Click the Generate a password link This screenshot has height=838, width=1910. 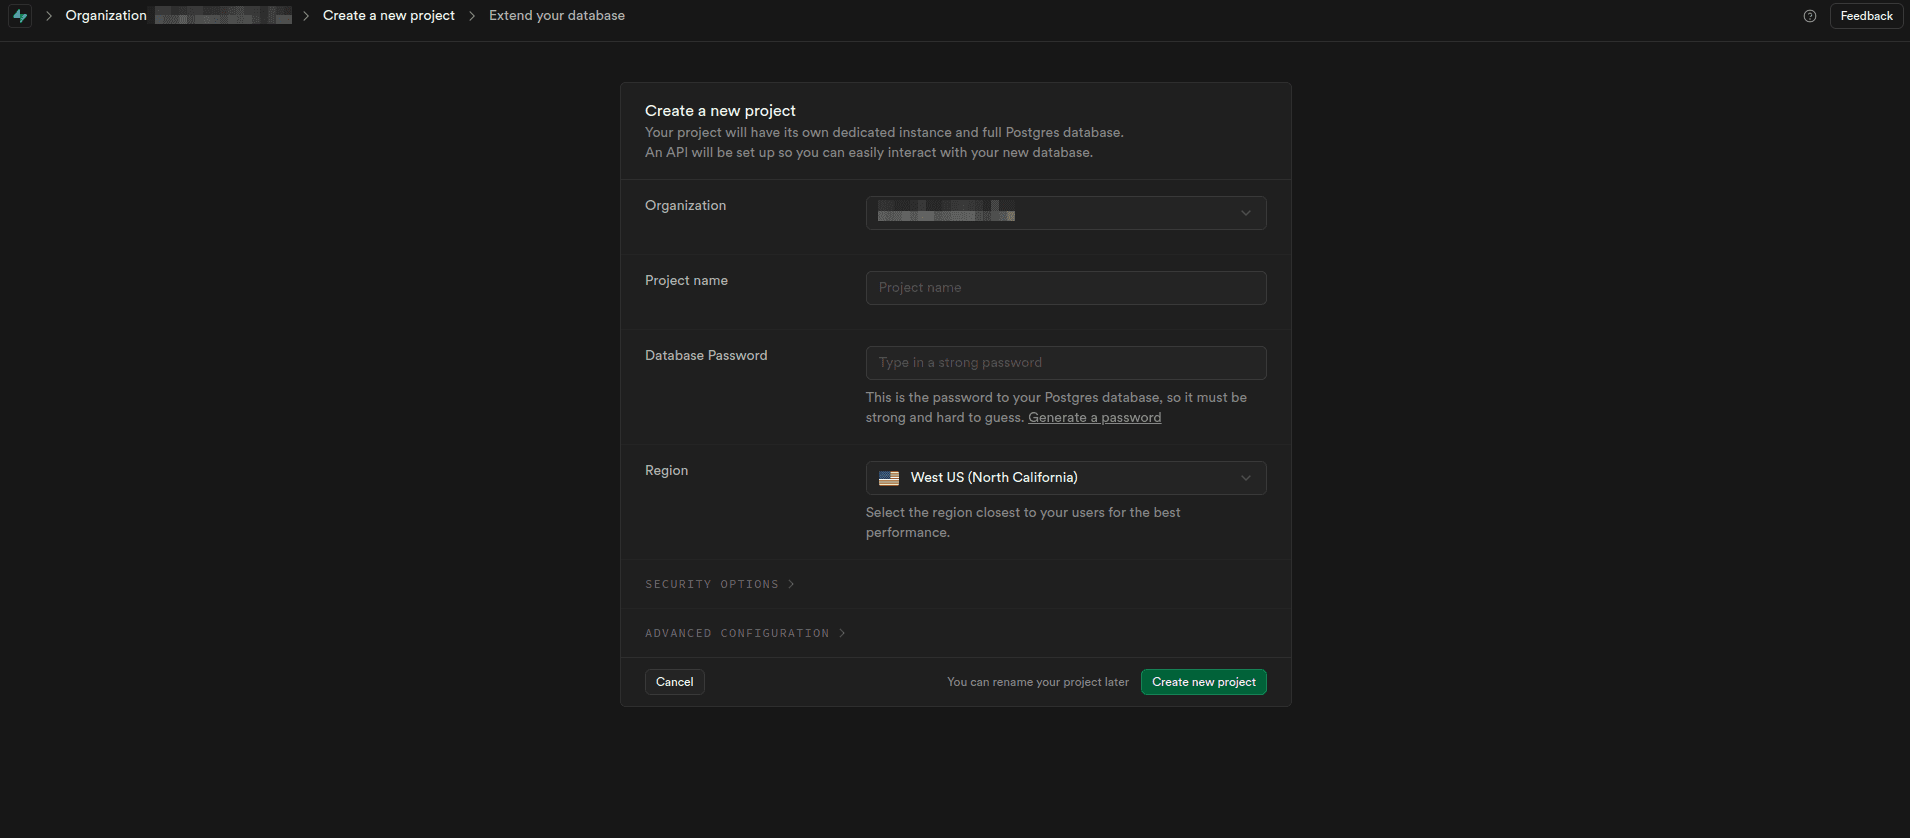(1094, 418)
